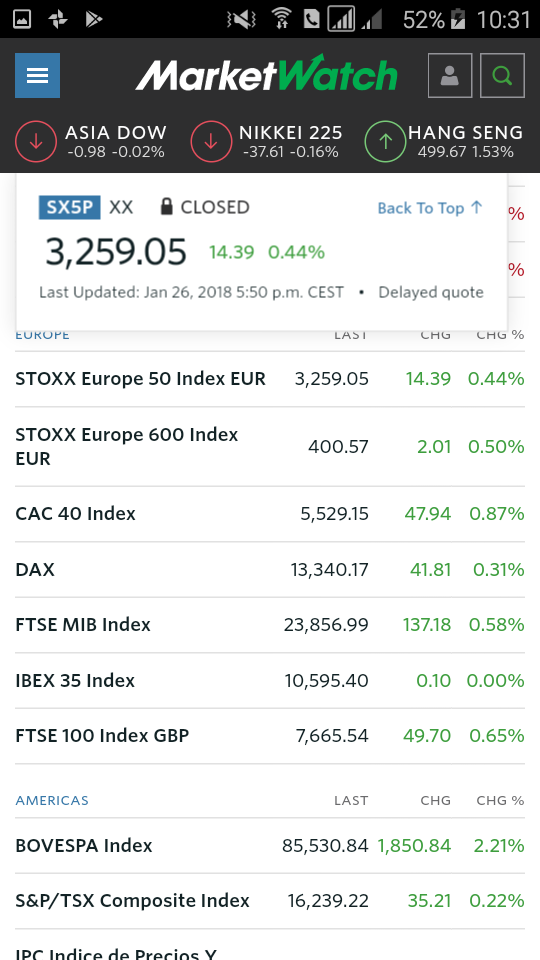Open the hamburger menu

point(37,75)
